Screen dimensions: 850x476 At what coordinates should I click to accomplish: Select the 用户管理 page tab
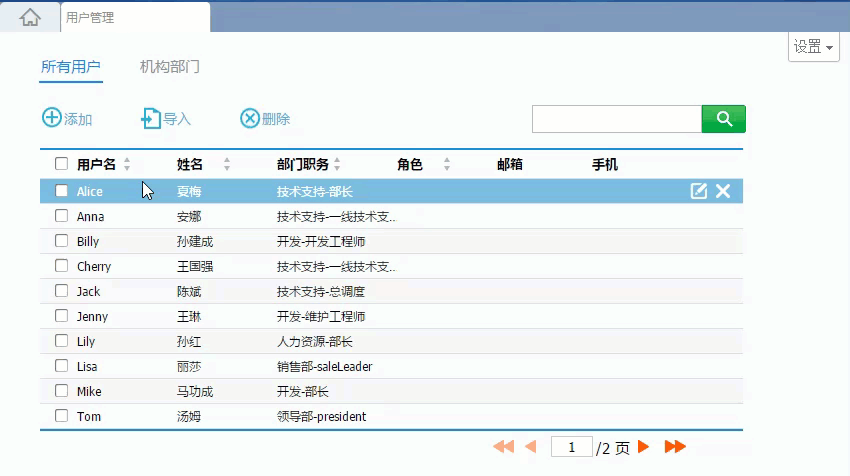pos(135,17)
